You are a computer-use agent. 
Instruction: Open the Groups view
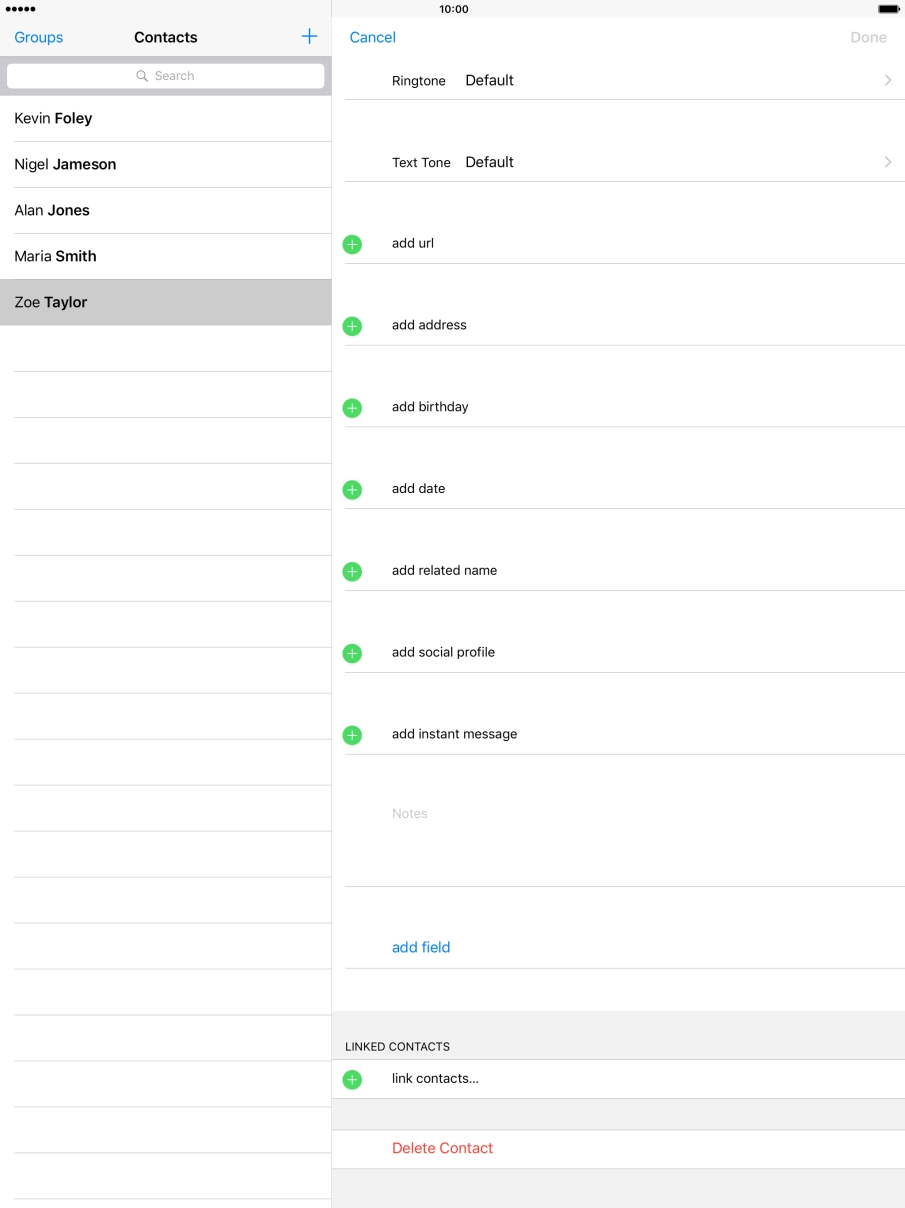click(38, 37)
